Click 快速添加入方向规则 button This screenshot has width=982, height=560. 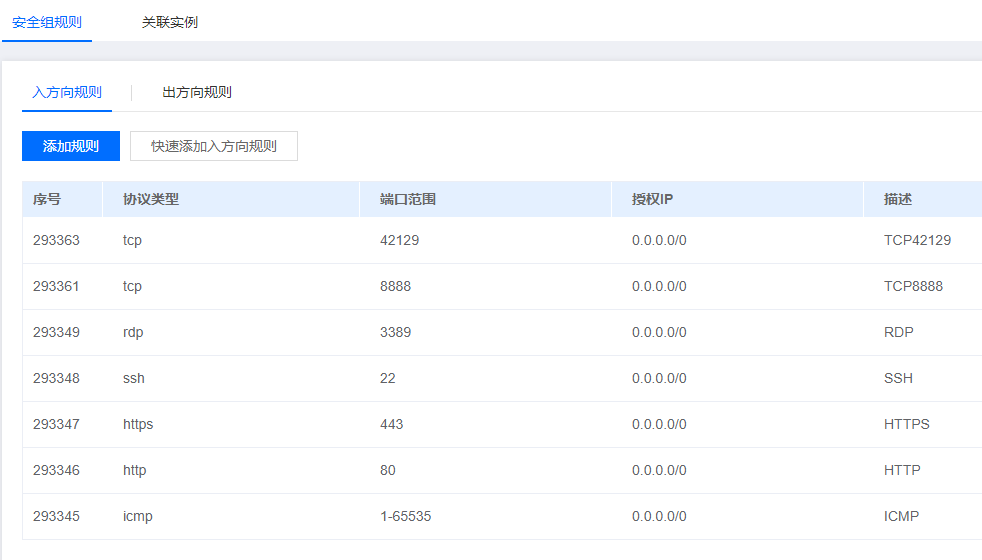click(x=214, y=146)
